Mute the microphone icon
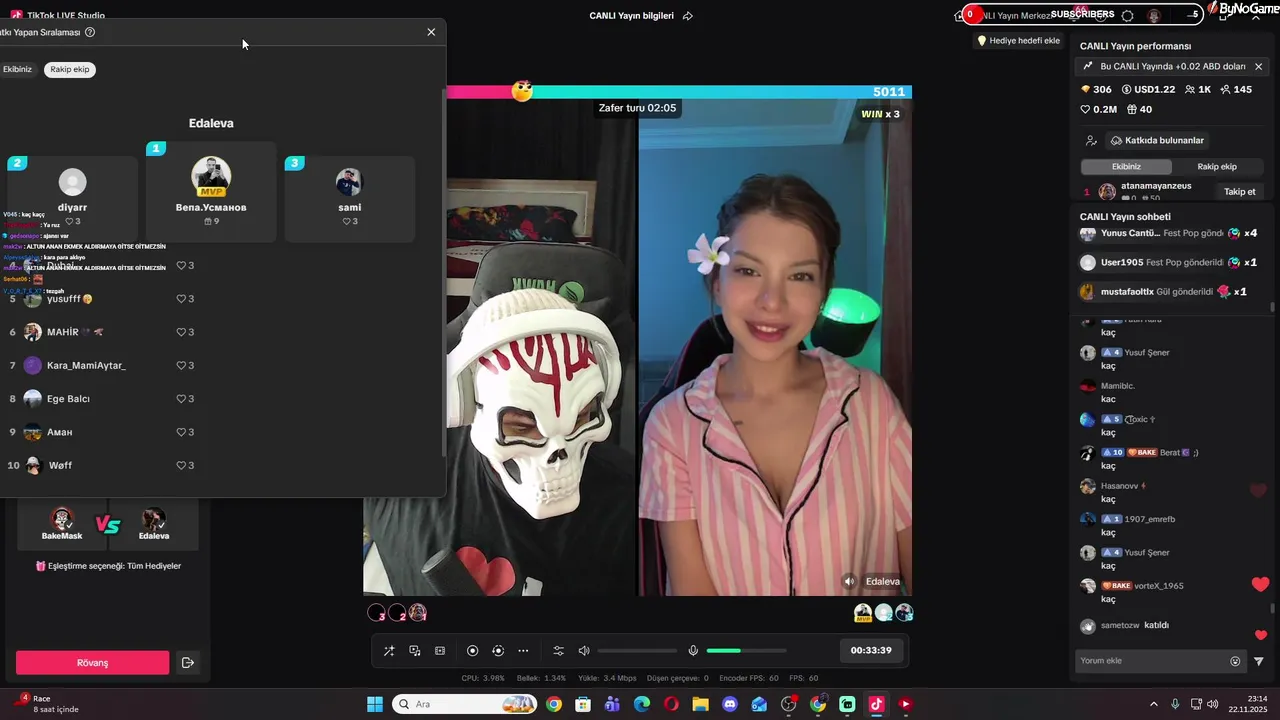The image size is (1280, 720). click(x=693, y=651)
